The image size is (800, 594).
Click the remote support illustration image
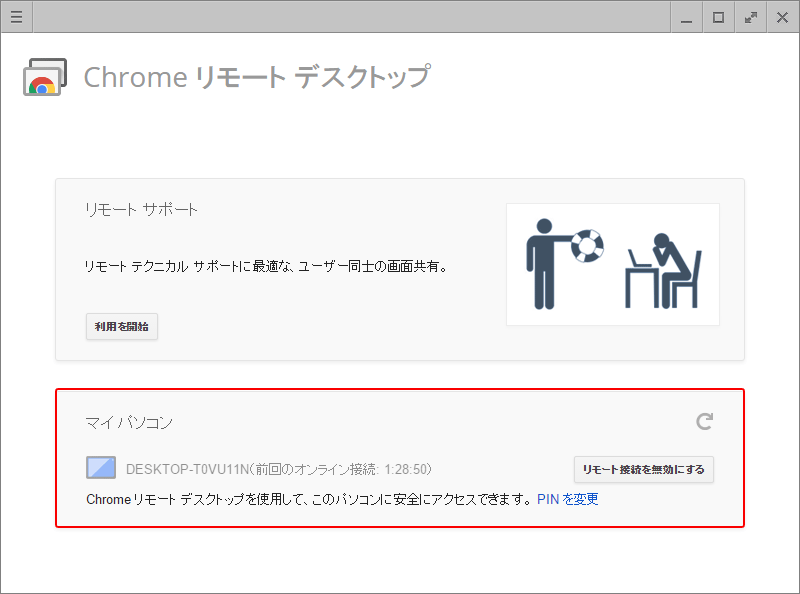click(613, 264)
